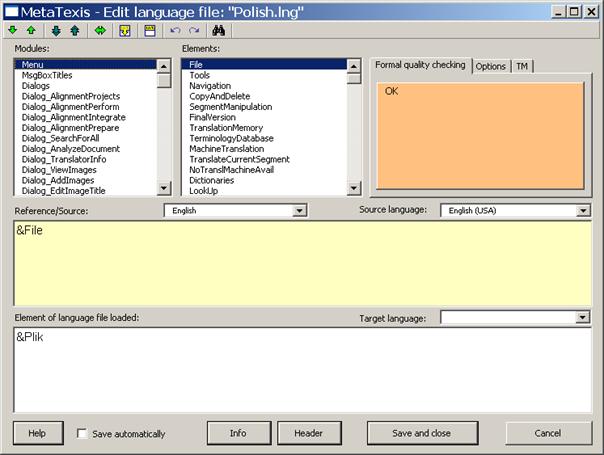Switch to Formal quality checking tab
The width and height of the screenshot is (604, 455).
click(x=420, y=65)
